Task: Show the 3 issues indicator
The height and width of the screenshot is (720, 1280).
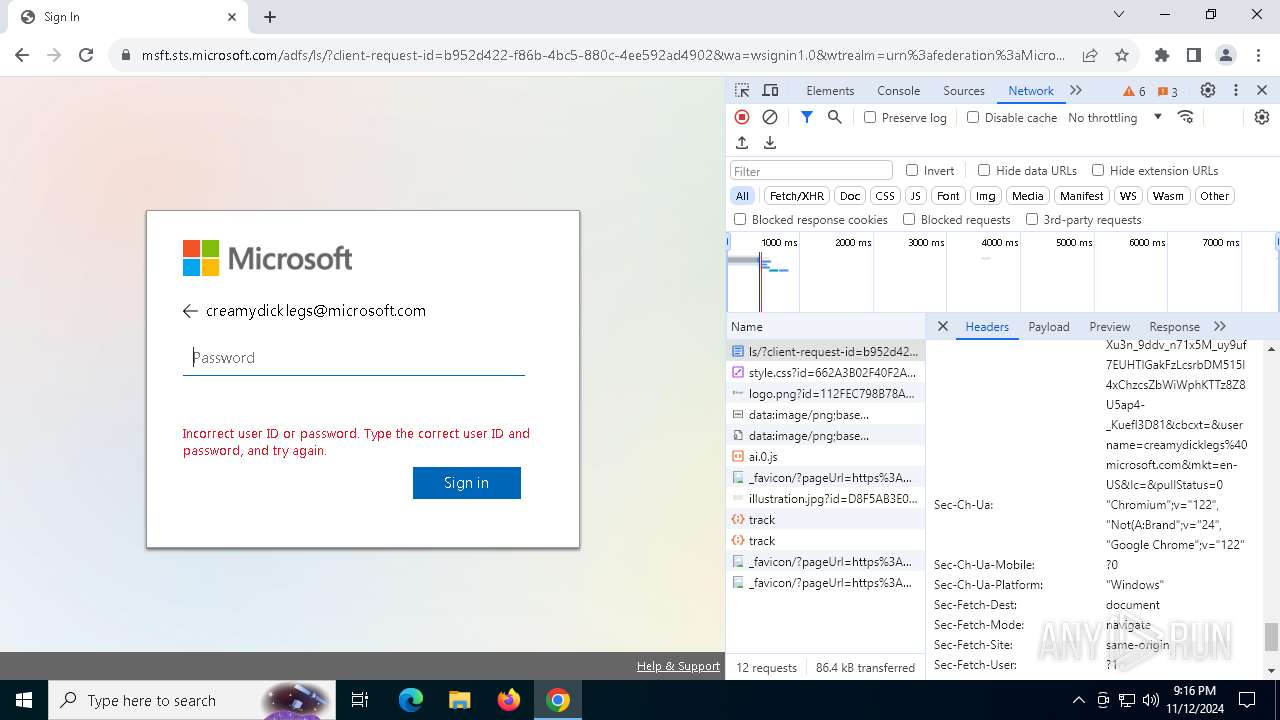Action: (x=1167, y=91)
